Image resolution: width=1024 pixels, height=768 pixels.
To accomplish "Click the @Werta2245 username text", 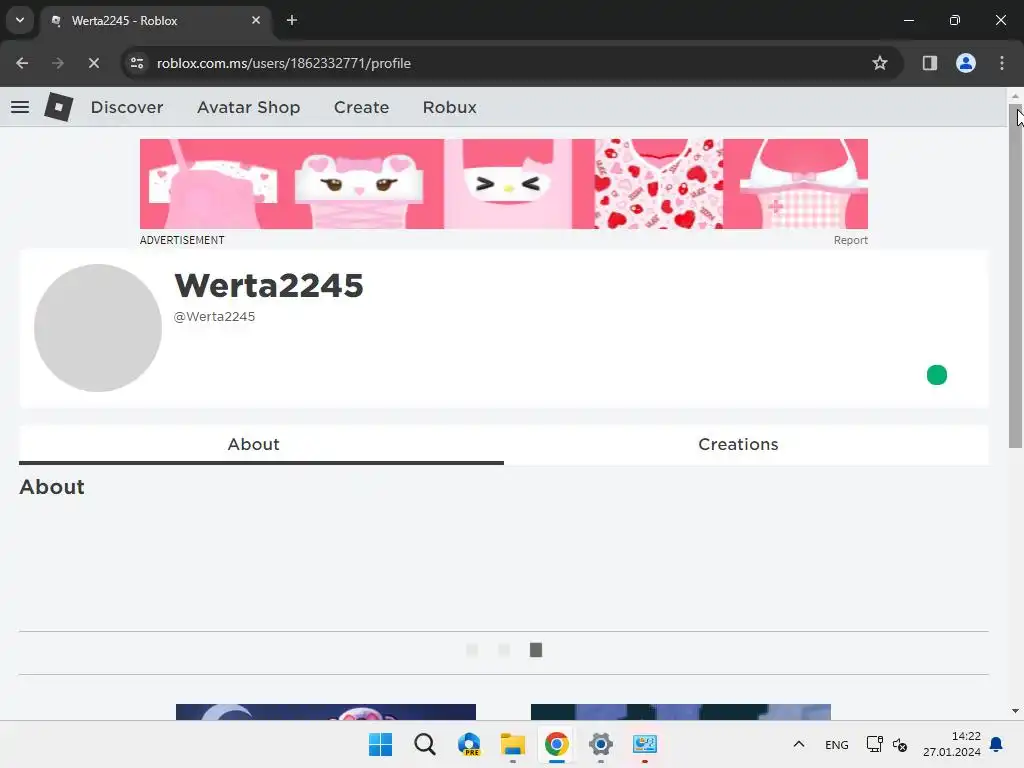I will (214, 317).
